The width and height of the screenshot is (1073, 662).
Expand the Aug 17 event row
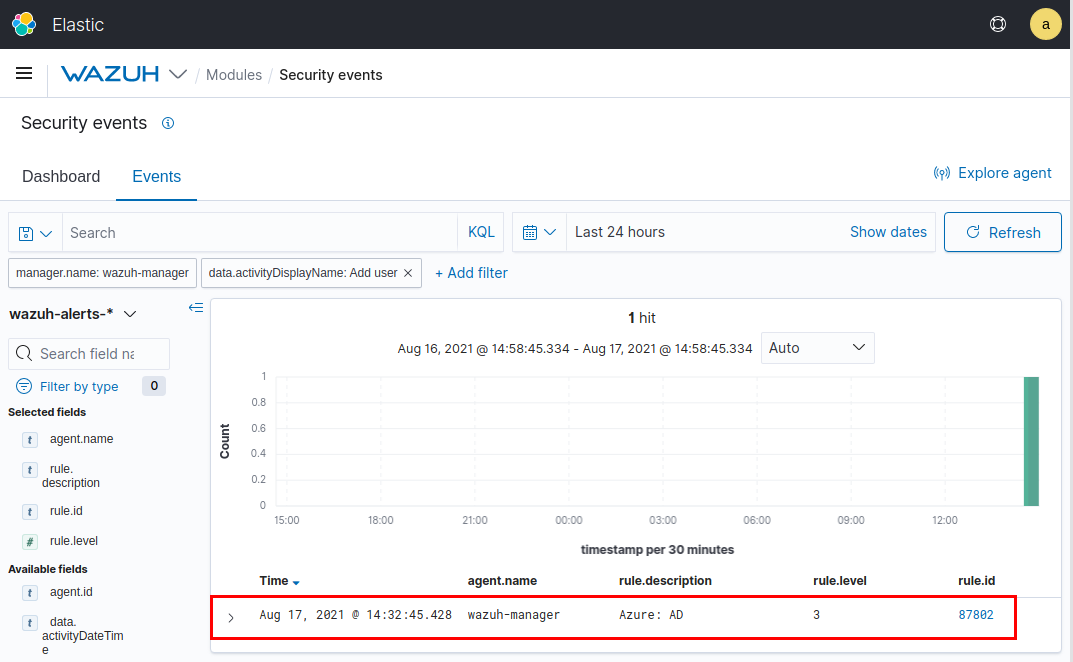pyautogui.click(x=231, y=618)
